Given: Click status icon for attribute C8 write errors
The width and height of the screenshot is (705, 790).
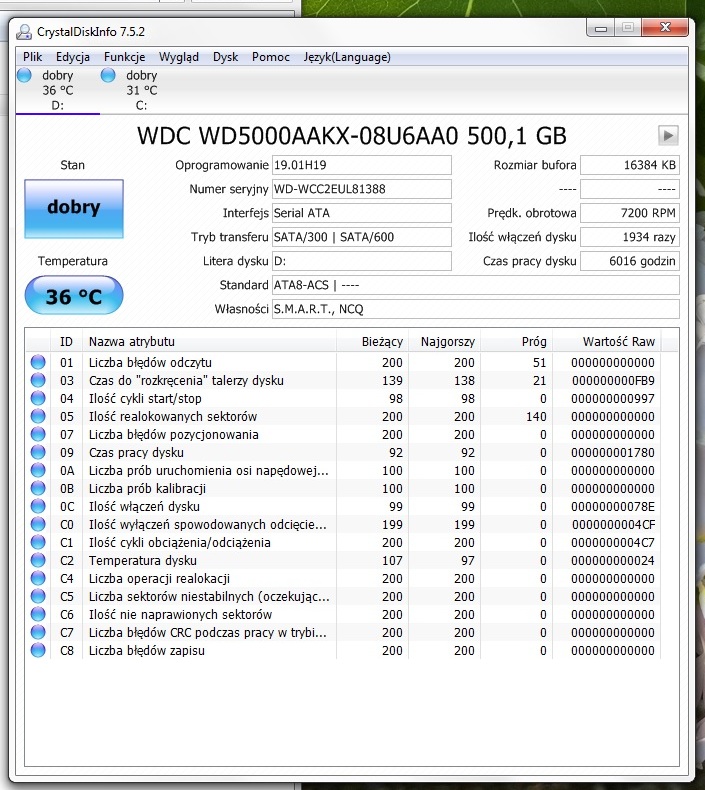Looking at the screenshot, I should [x=38, y=650].
